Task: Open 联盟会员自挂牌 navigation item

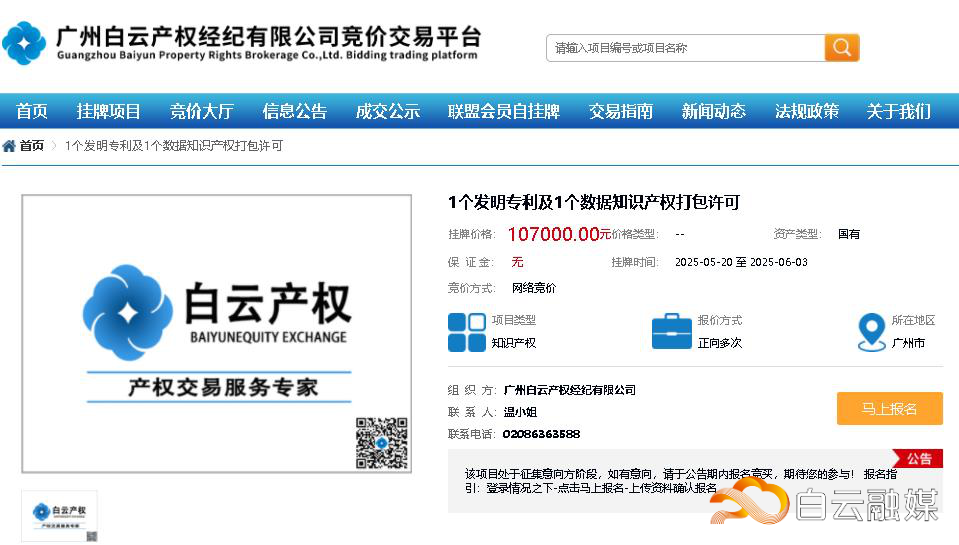Action: tap(504, 111)
